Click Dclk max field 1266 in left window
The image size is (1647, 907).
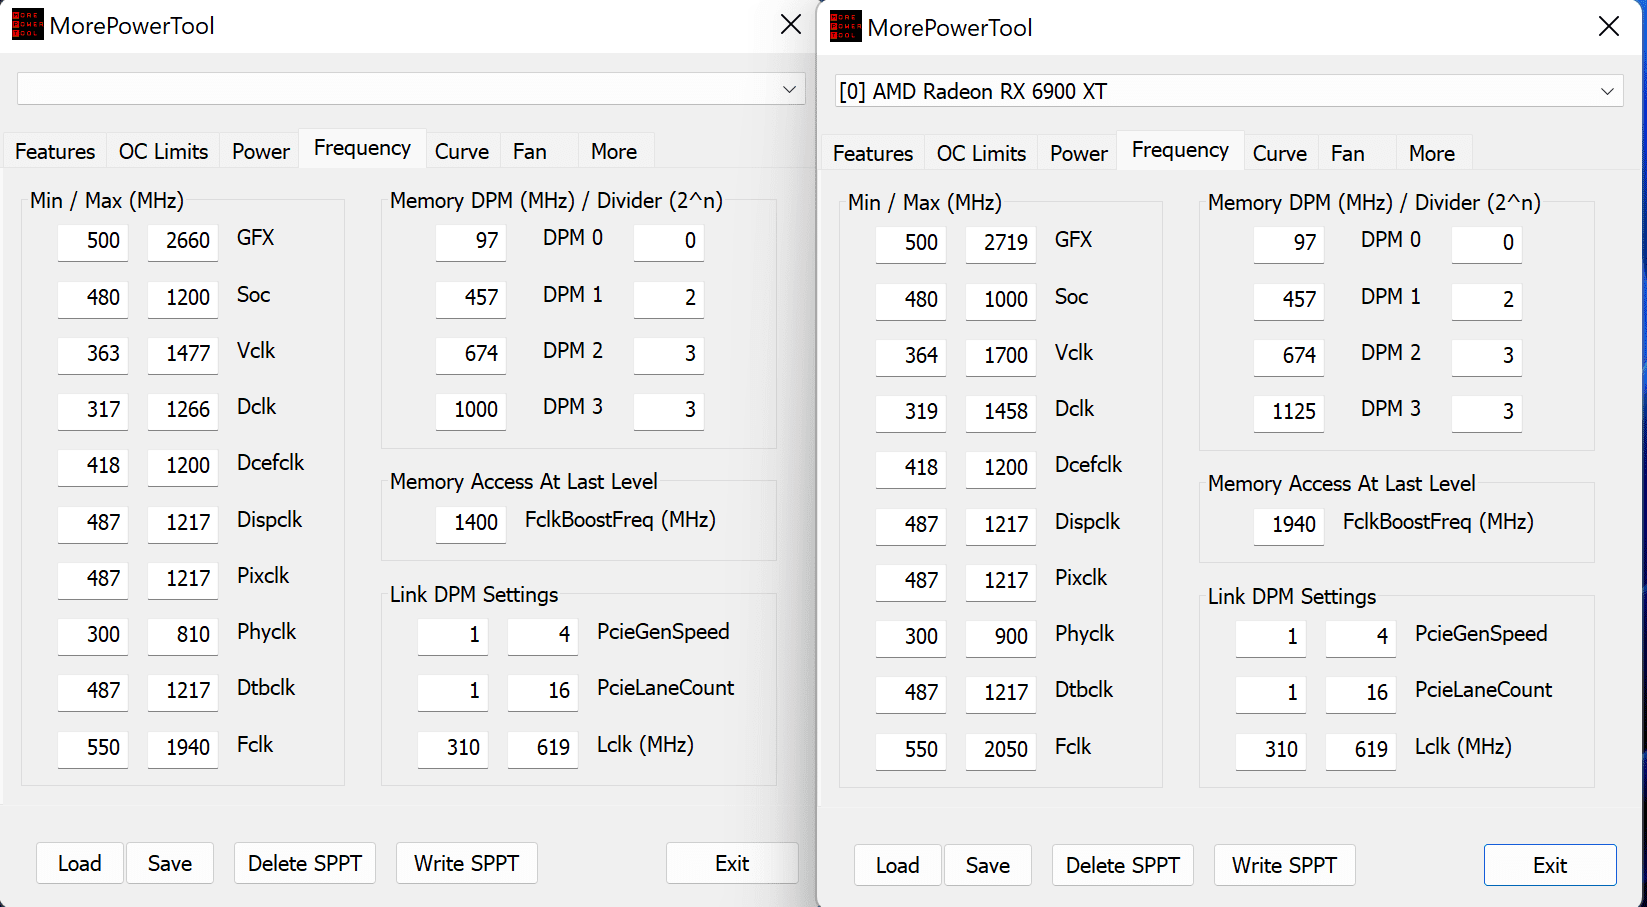[183, 410]
